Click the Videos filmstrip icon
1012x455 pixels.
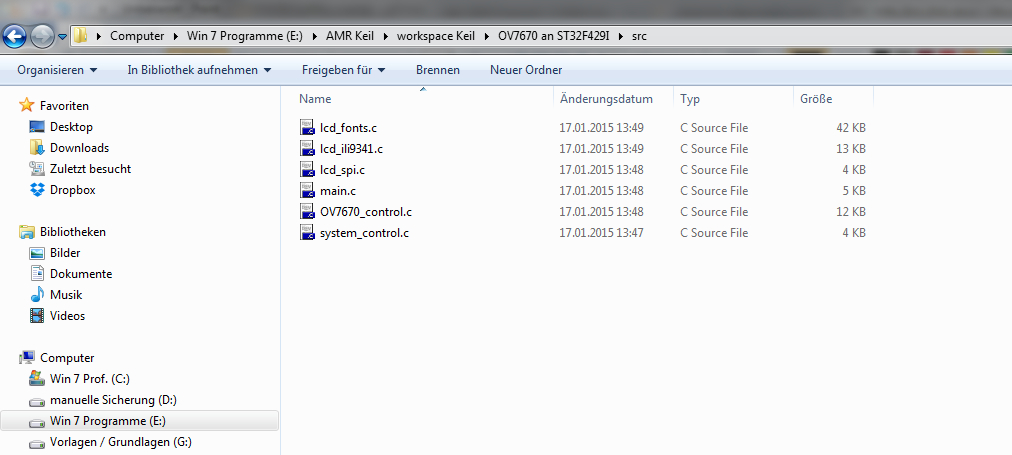click(37, 316)
